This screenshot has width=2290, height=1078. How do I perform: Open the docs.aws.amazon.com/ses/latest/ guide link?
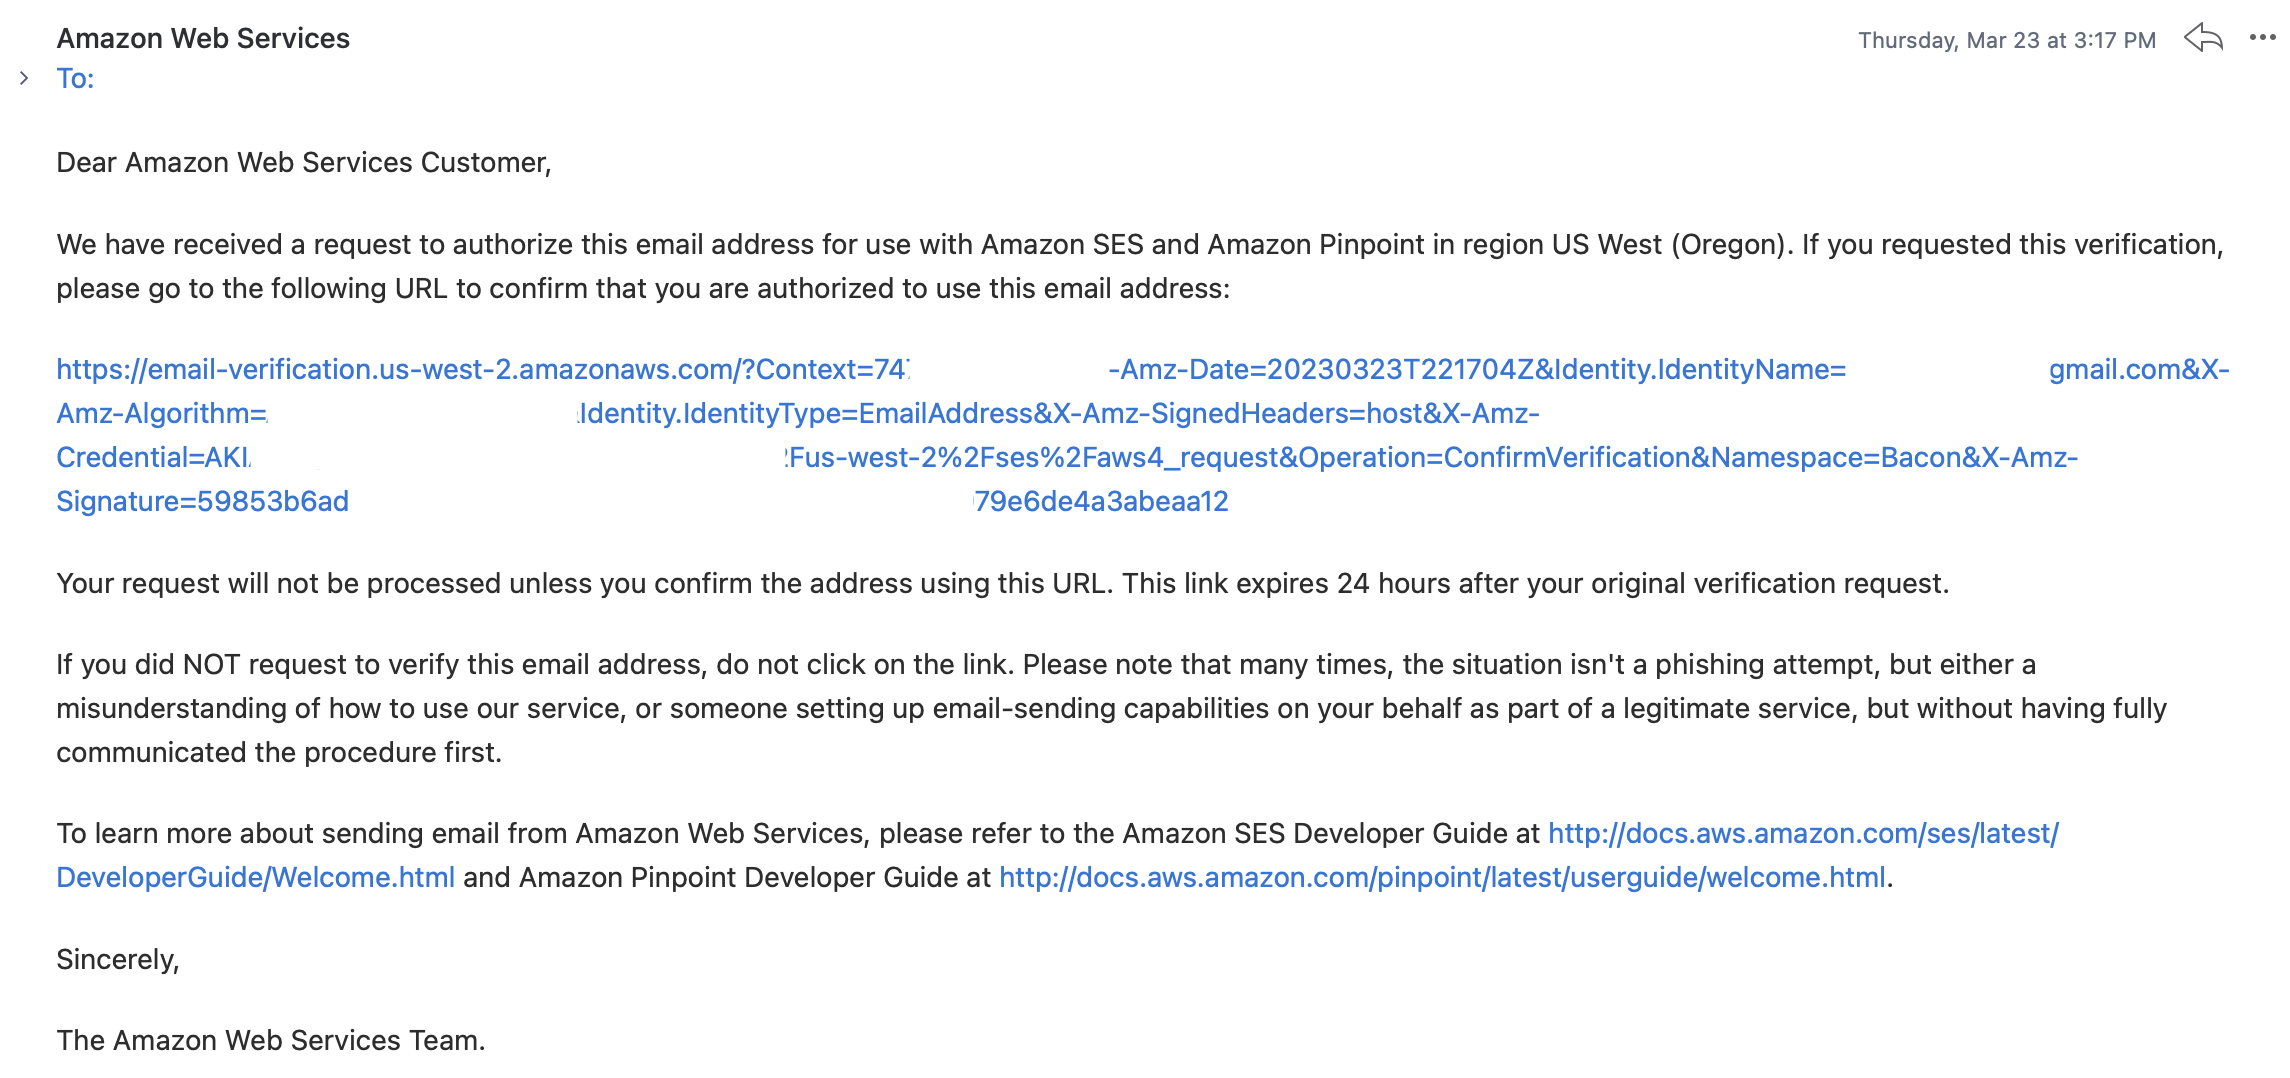[x=1802, y=833]
